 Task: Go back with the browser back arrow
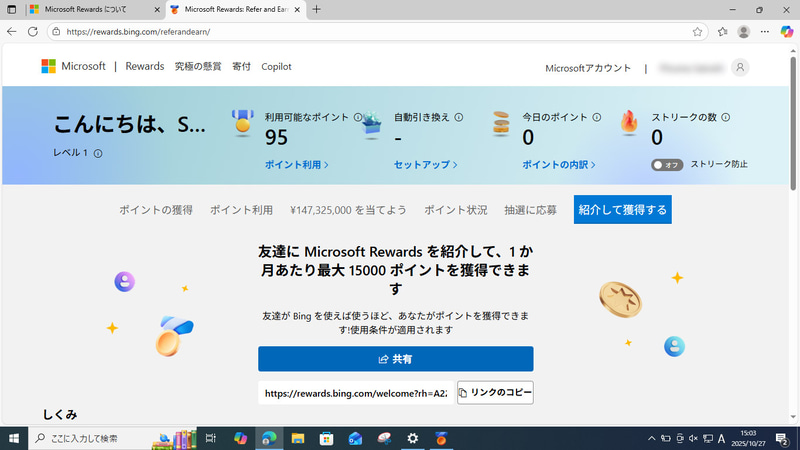pos(12,32)
